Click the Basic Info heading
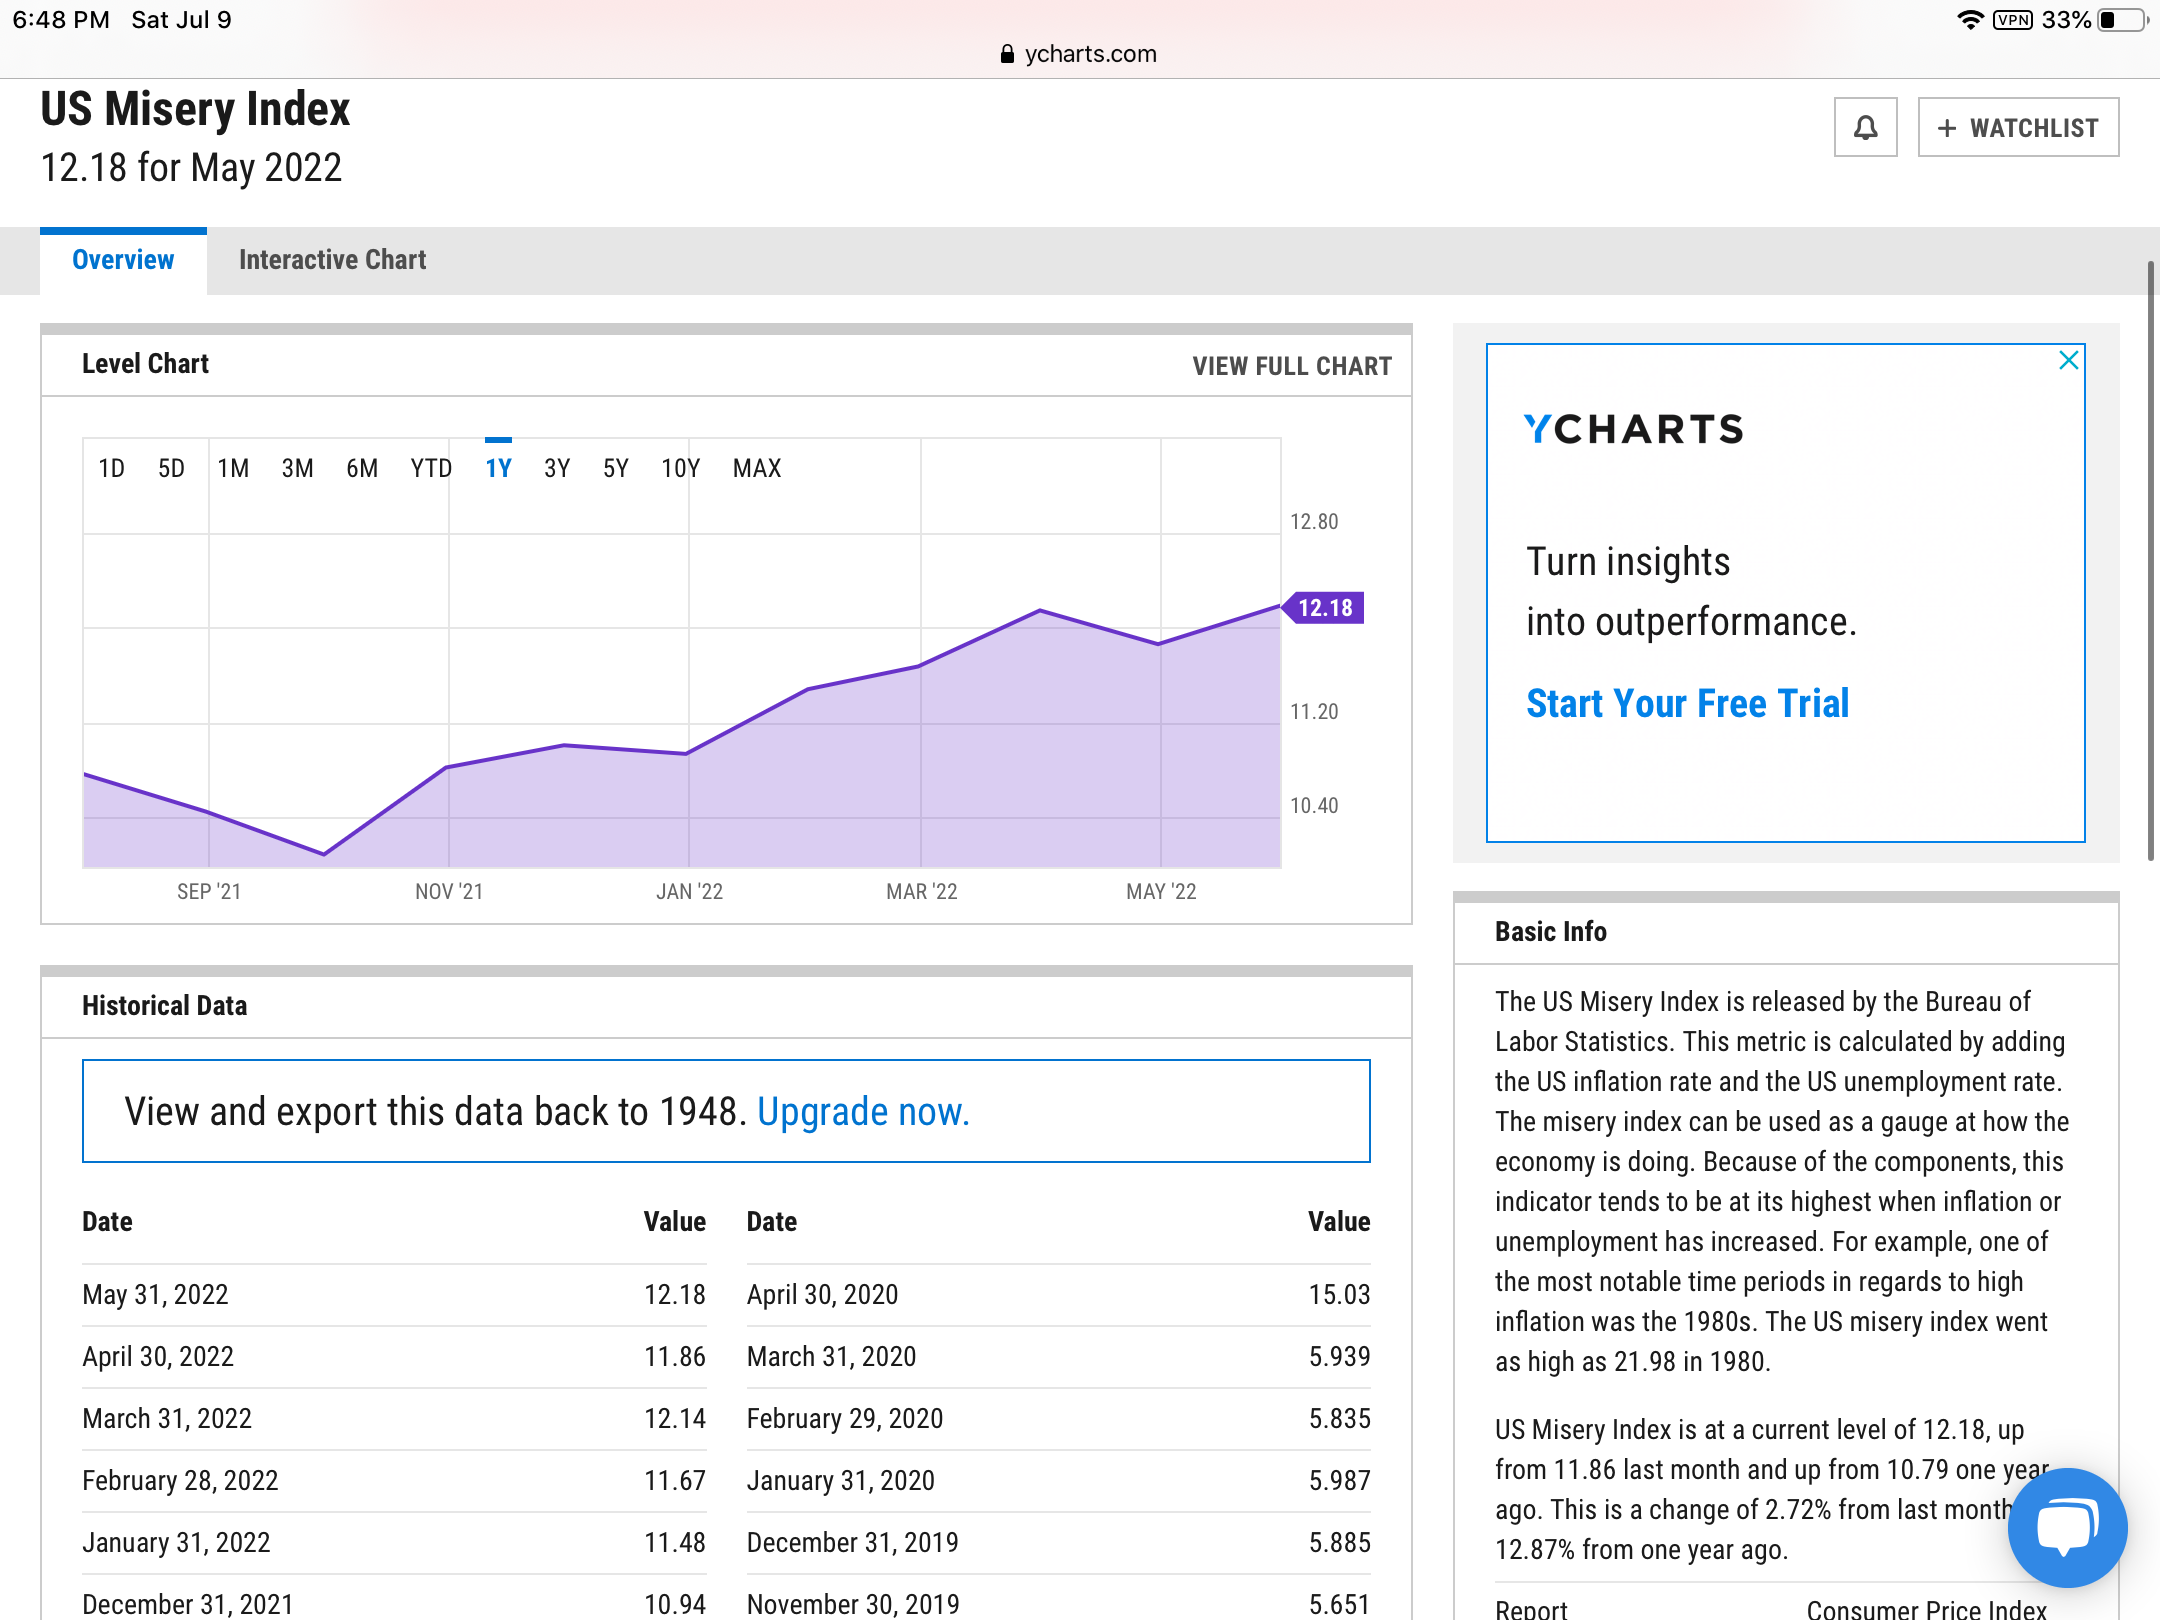 (1551, 932)
